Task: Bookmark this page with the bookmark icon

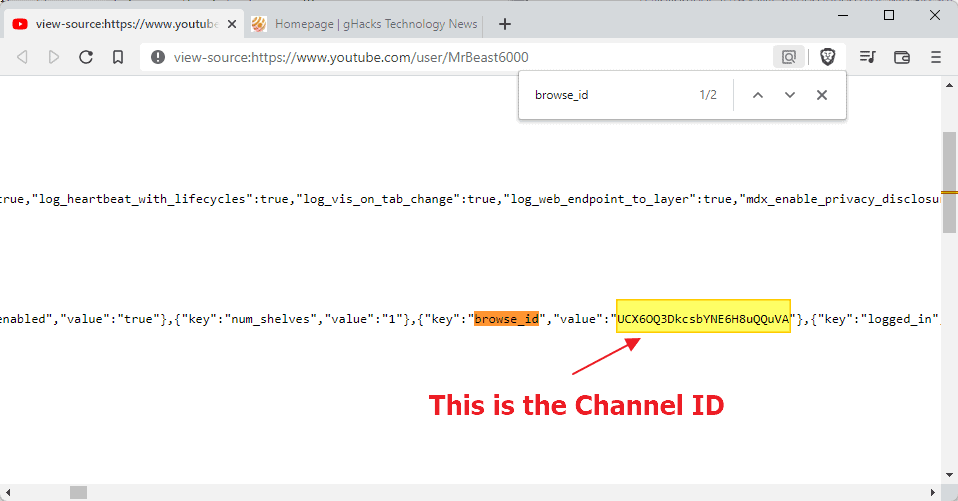Action: pos(118,57)
